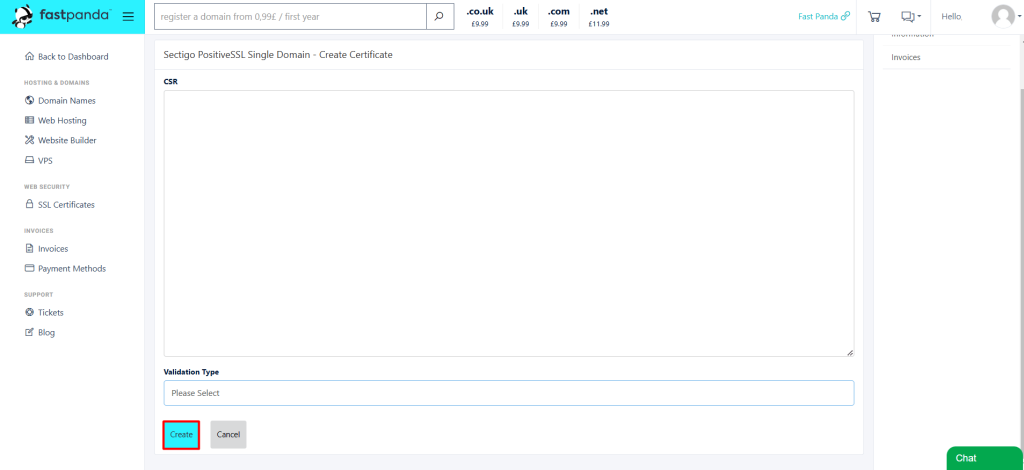Click the Fast Panda link
This screenshot has height=470, width=1024.
pos(824,16)
